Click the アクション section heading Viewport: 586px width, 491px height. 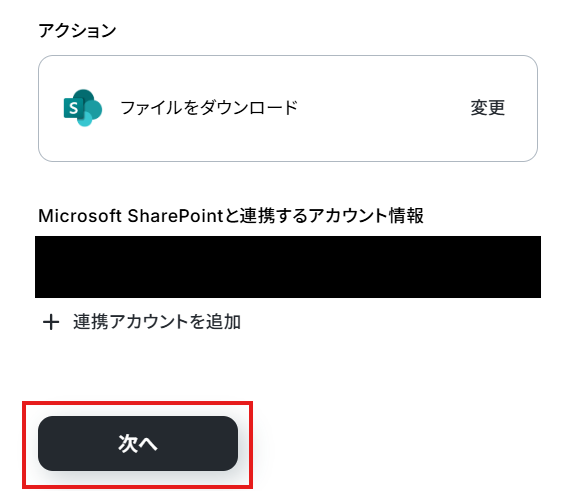click(x=77, y=30)
